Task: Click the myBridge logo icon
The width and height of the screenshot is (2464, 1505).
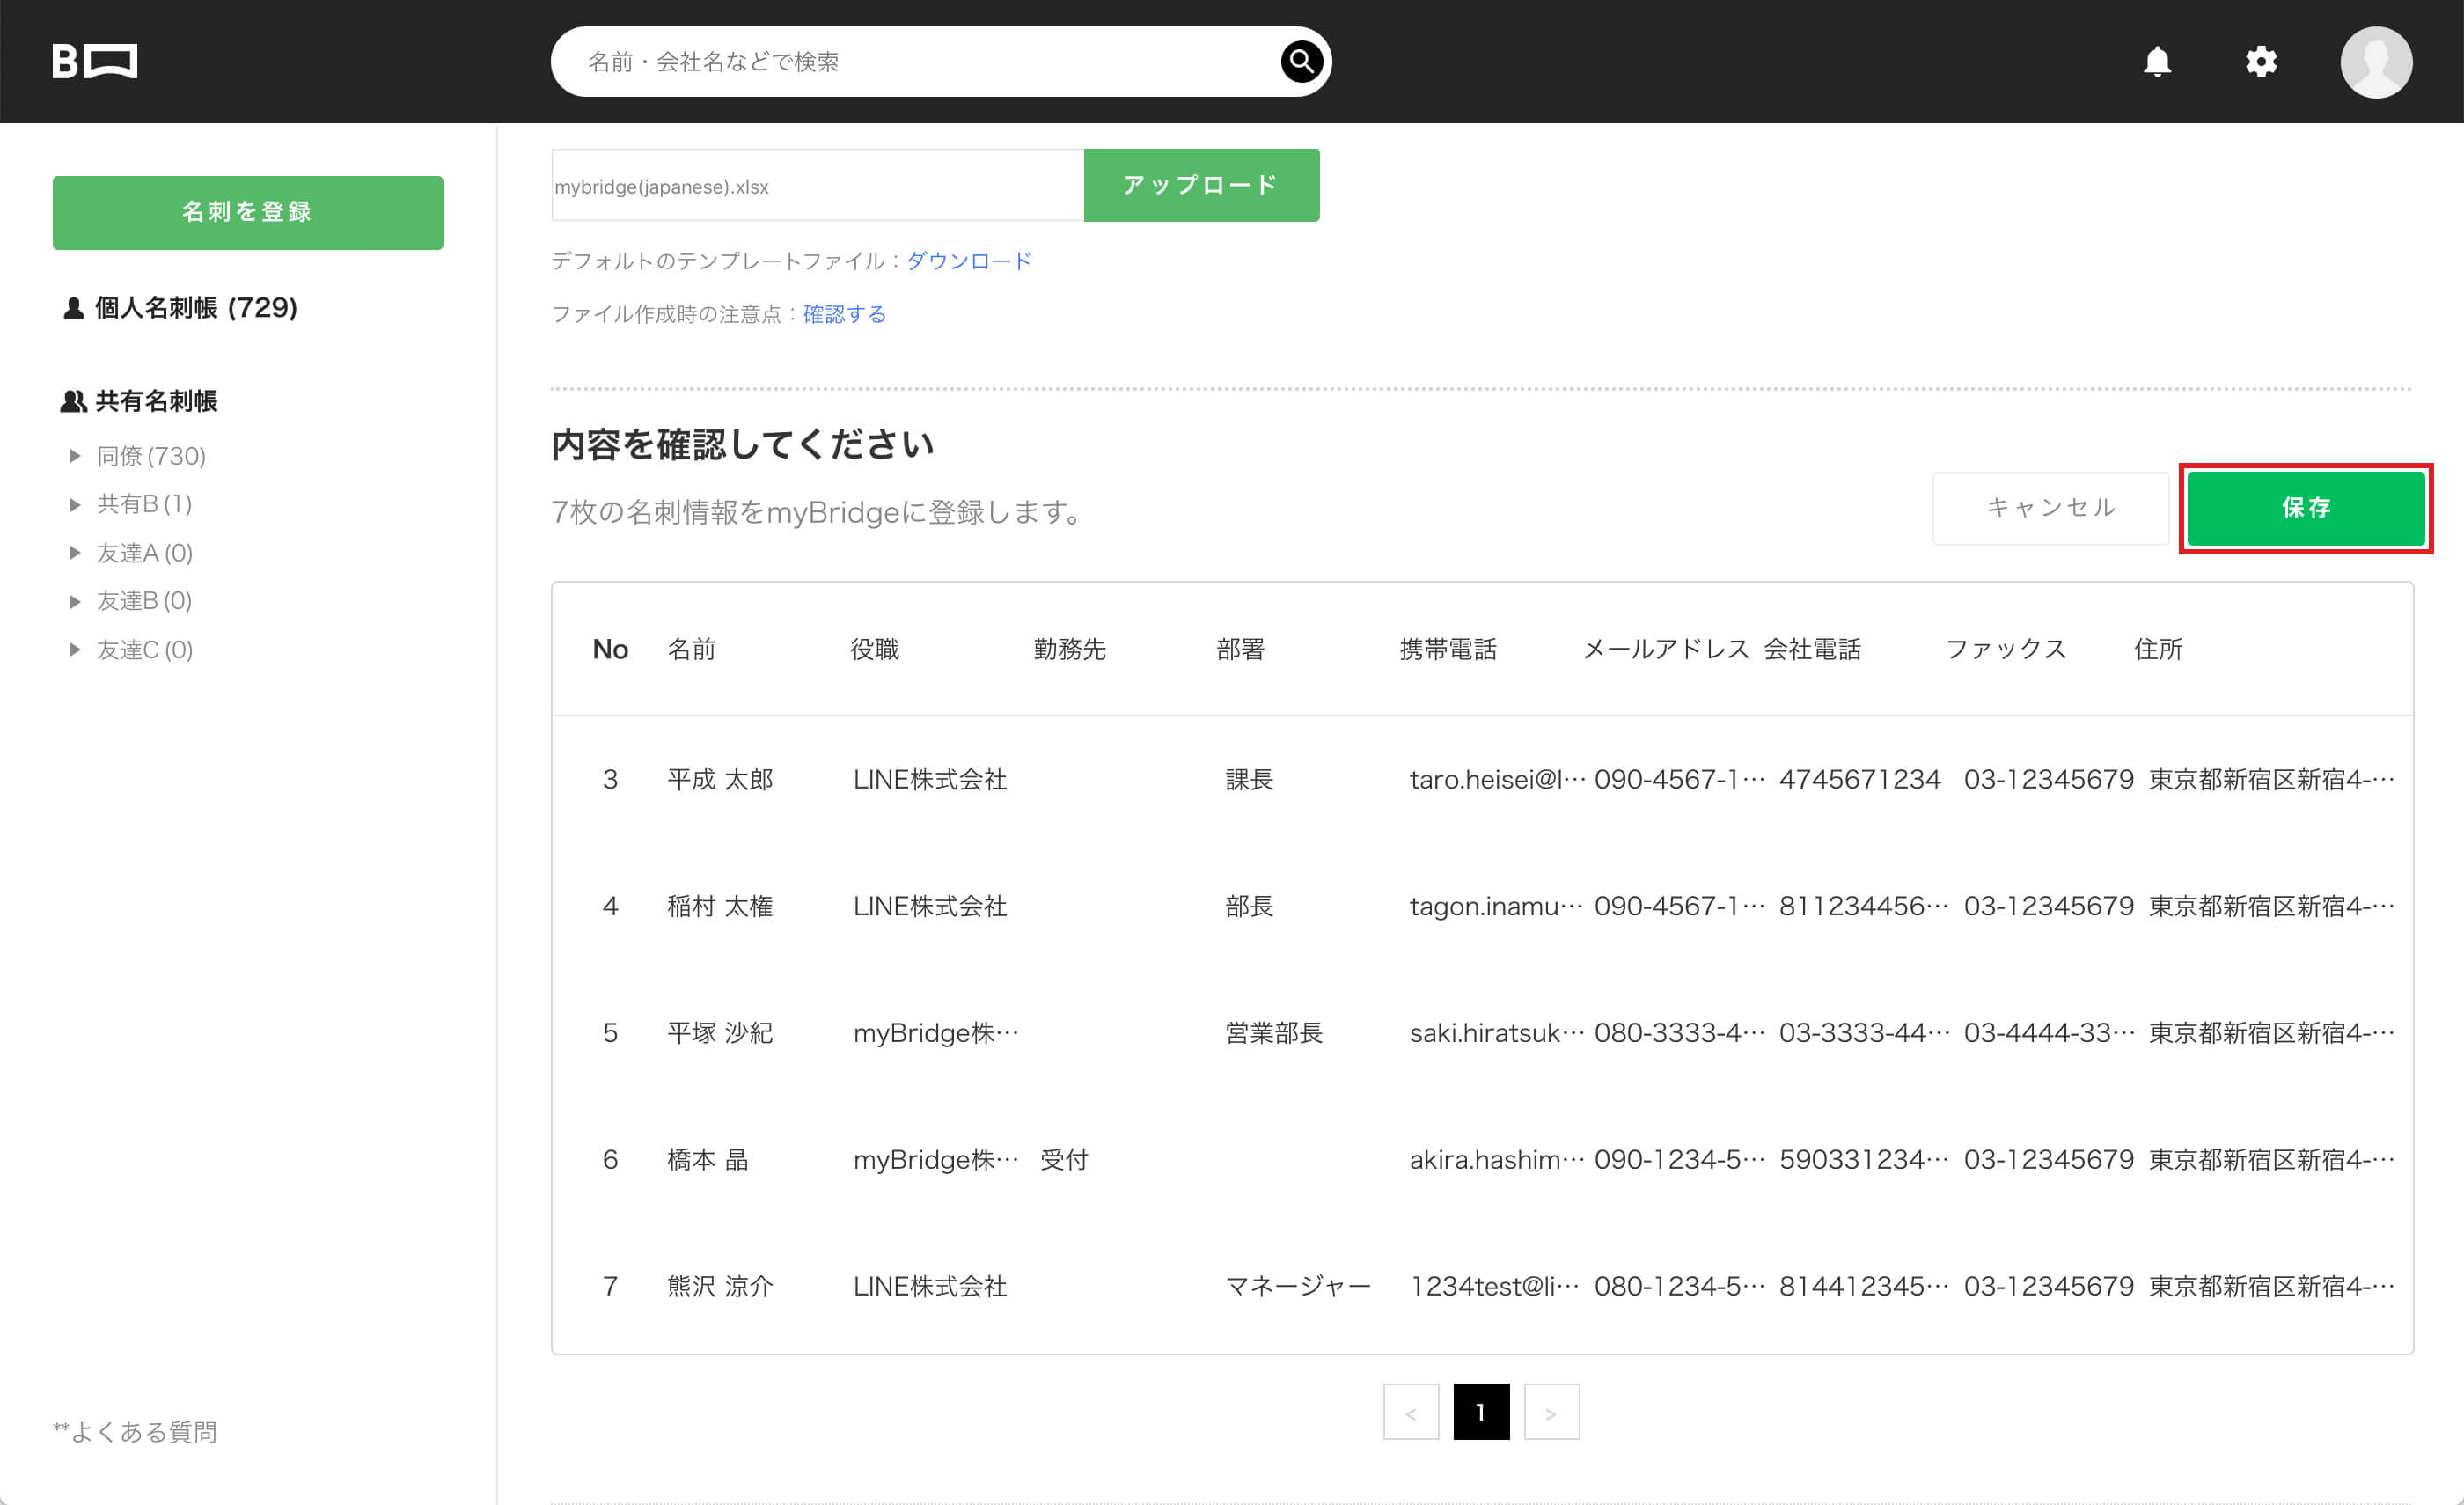Action: (95, 61)
